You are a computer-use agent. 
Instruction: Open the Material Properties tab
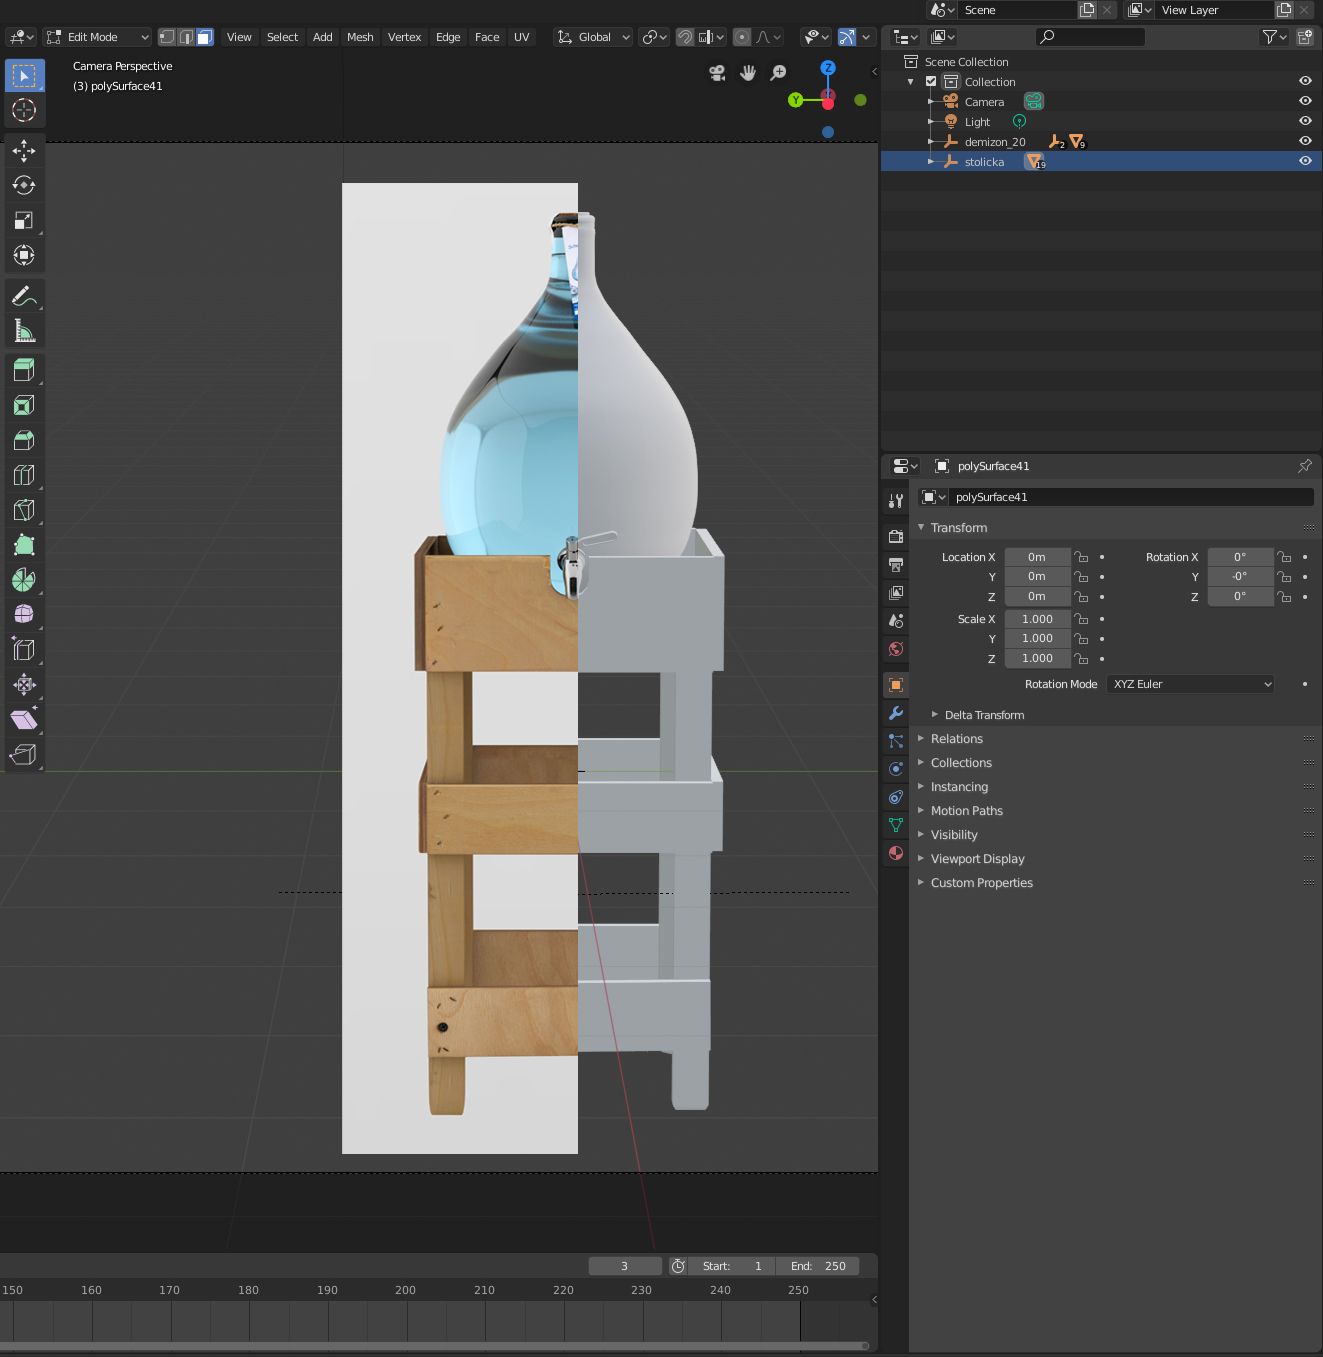895,853
